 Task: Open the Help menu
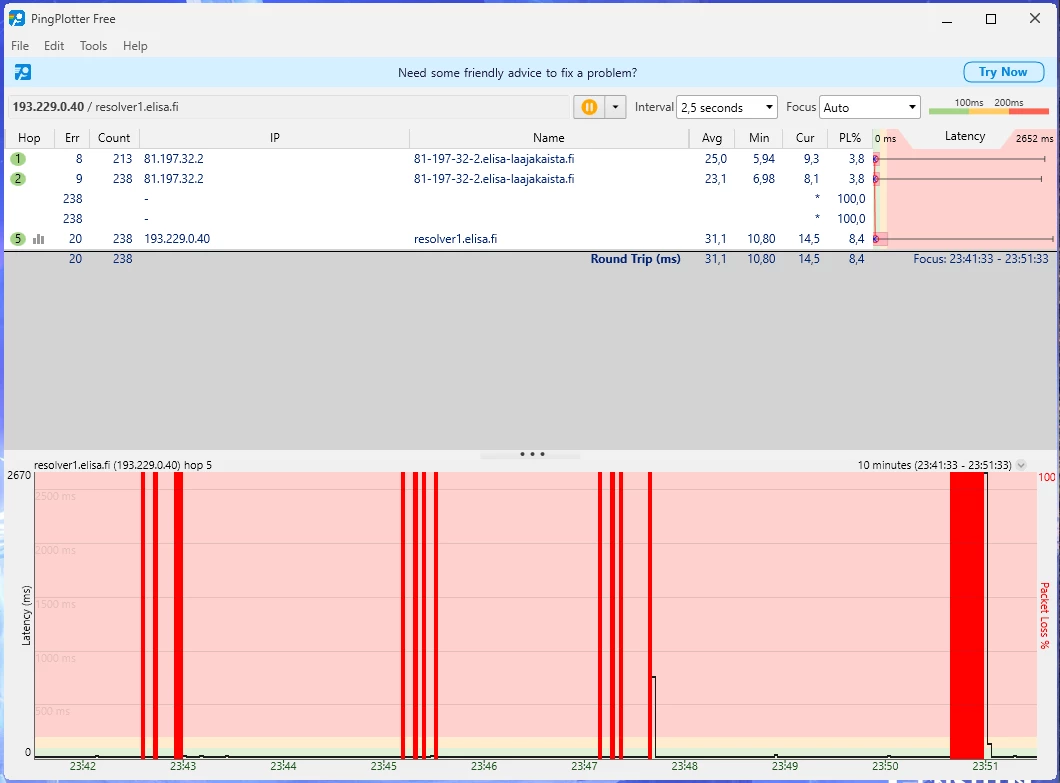click(x=135, y=46)
